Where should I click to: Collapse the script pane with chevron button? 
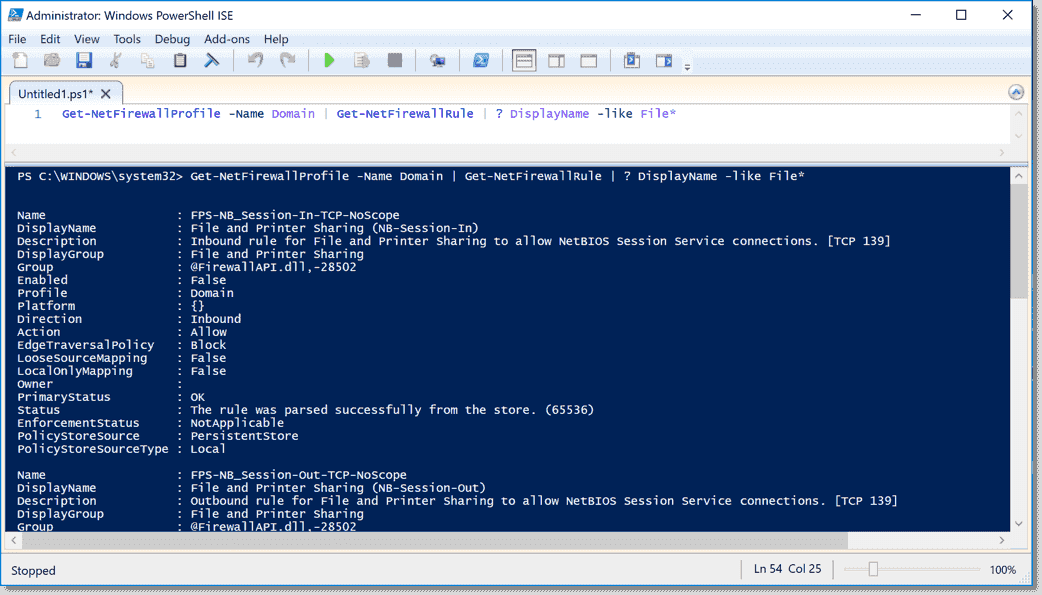[1016, 93]
